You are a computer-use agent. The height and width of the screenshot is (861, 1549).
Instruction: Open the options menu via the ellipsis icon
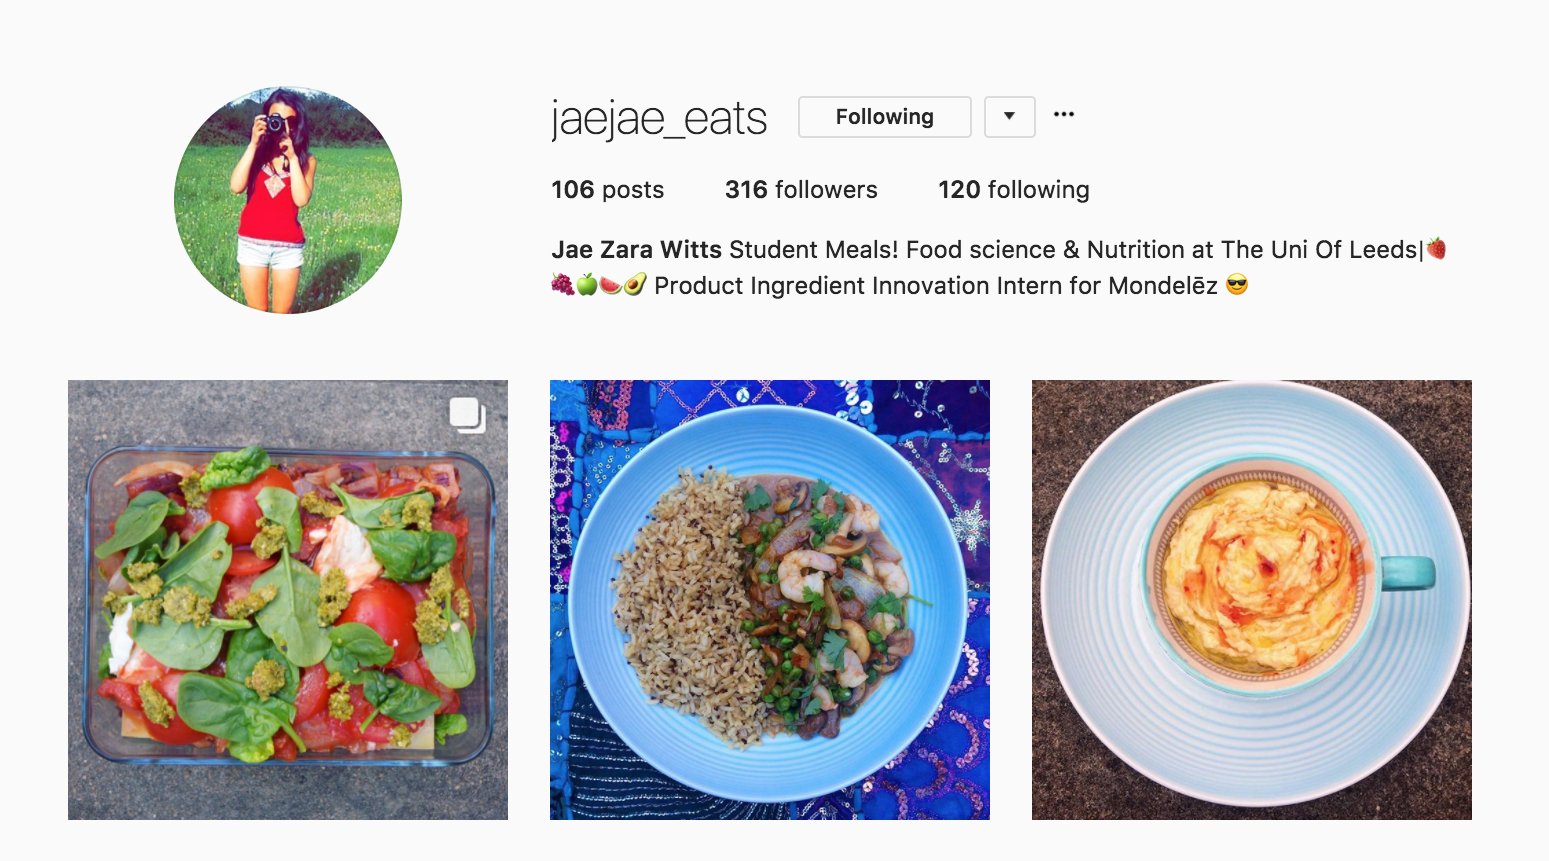click(x=1063, y=113)
